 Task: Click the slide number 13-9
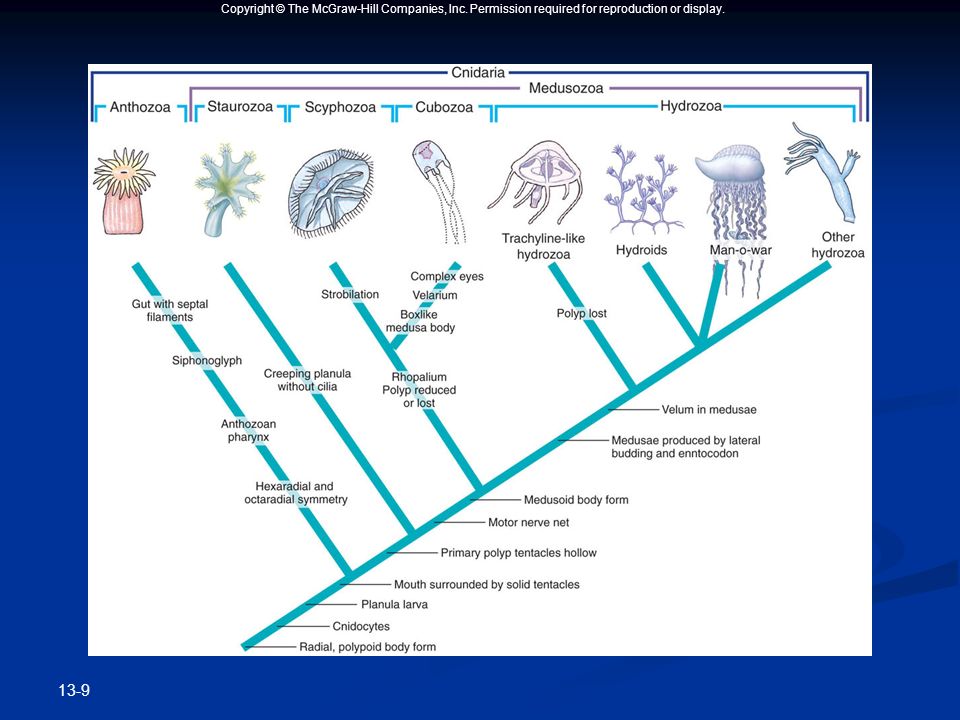74,691
